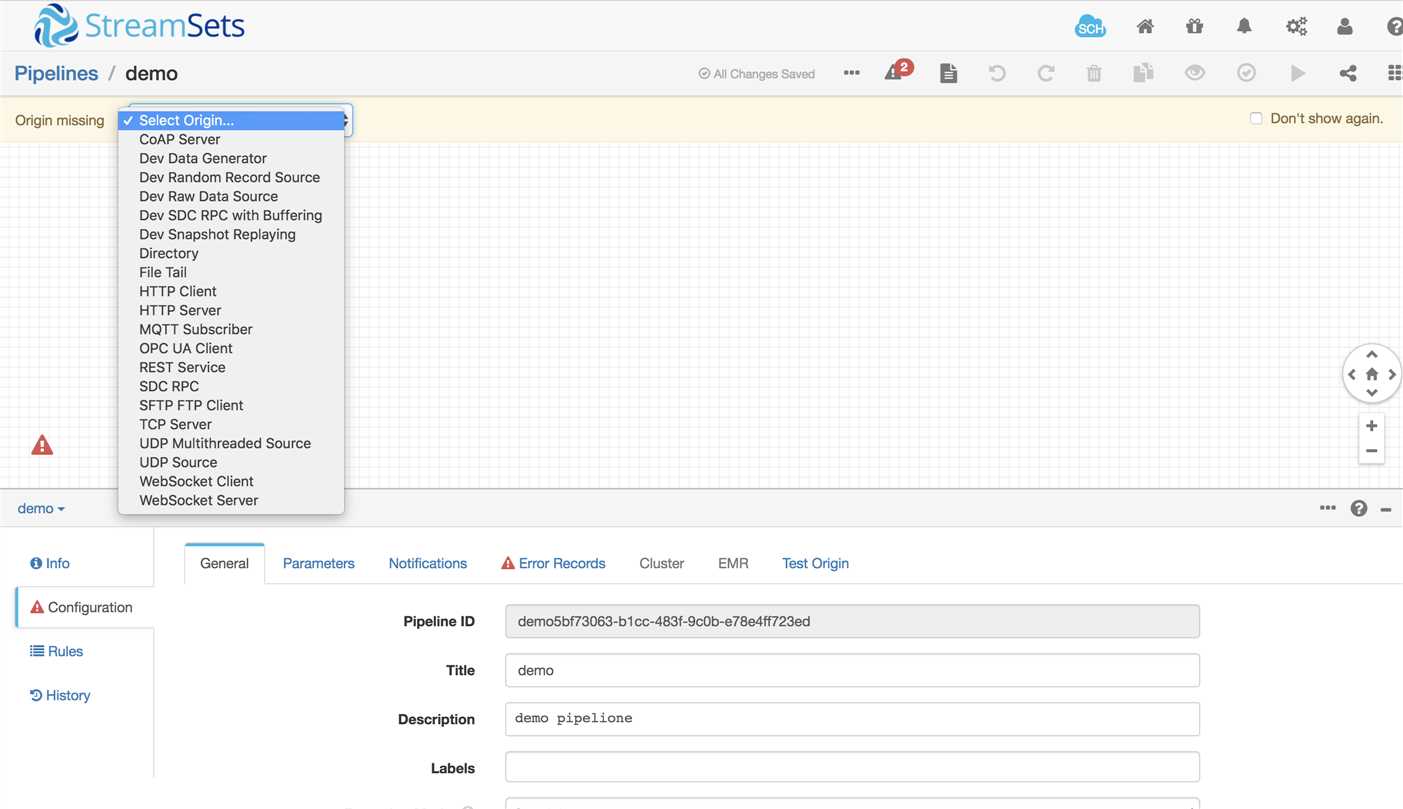
Task: Pick the Select Origin... option
Action: (x=231, y=120)
